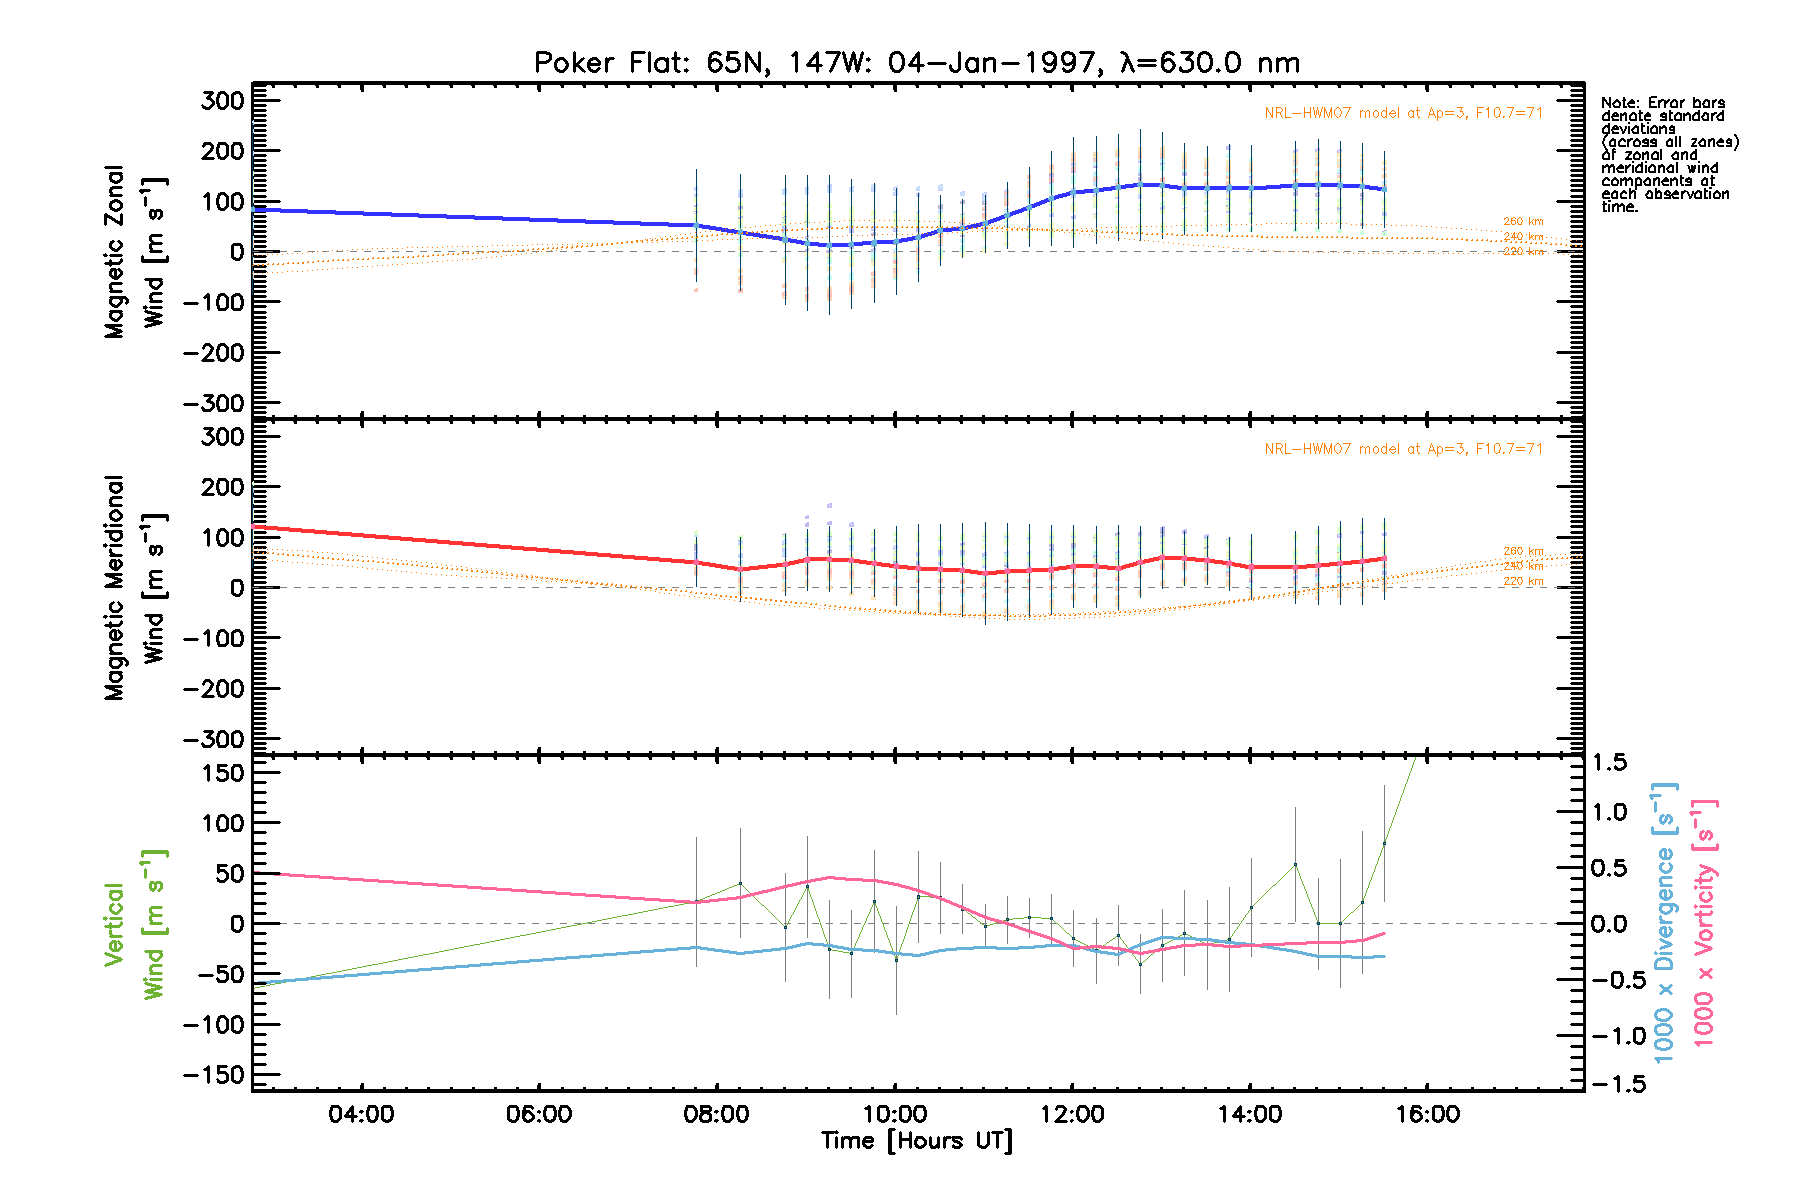1800x1200 pixels.
Task: Click the 16:00 time tick label
Action: pyautogui.click(x=1427, y=1115)
